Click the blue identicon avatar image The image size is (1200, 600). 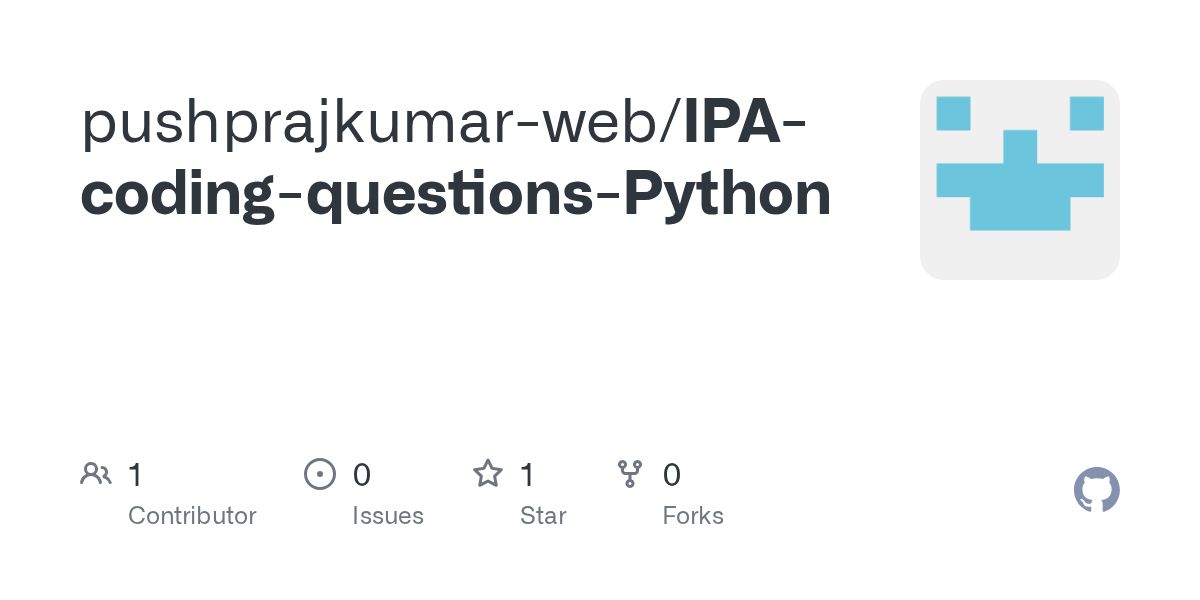pyautogui.click(x=1019, y=180)
